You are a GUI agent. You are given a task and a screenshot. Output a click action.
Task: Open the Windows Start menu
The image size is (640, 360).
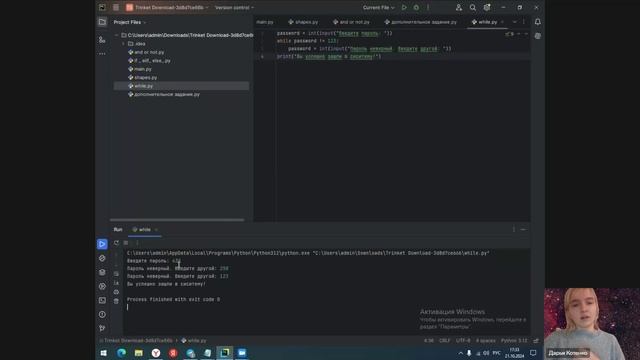point(104,353)
